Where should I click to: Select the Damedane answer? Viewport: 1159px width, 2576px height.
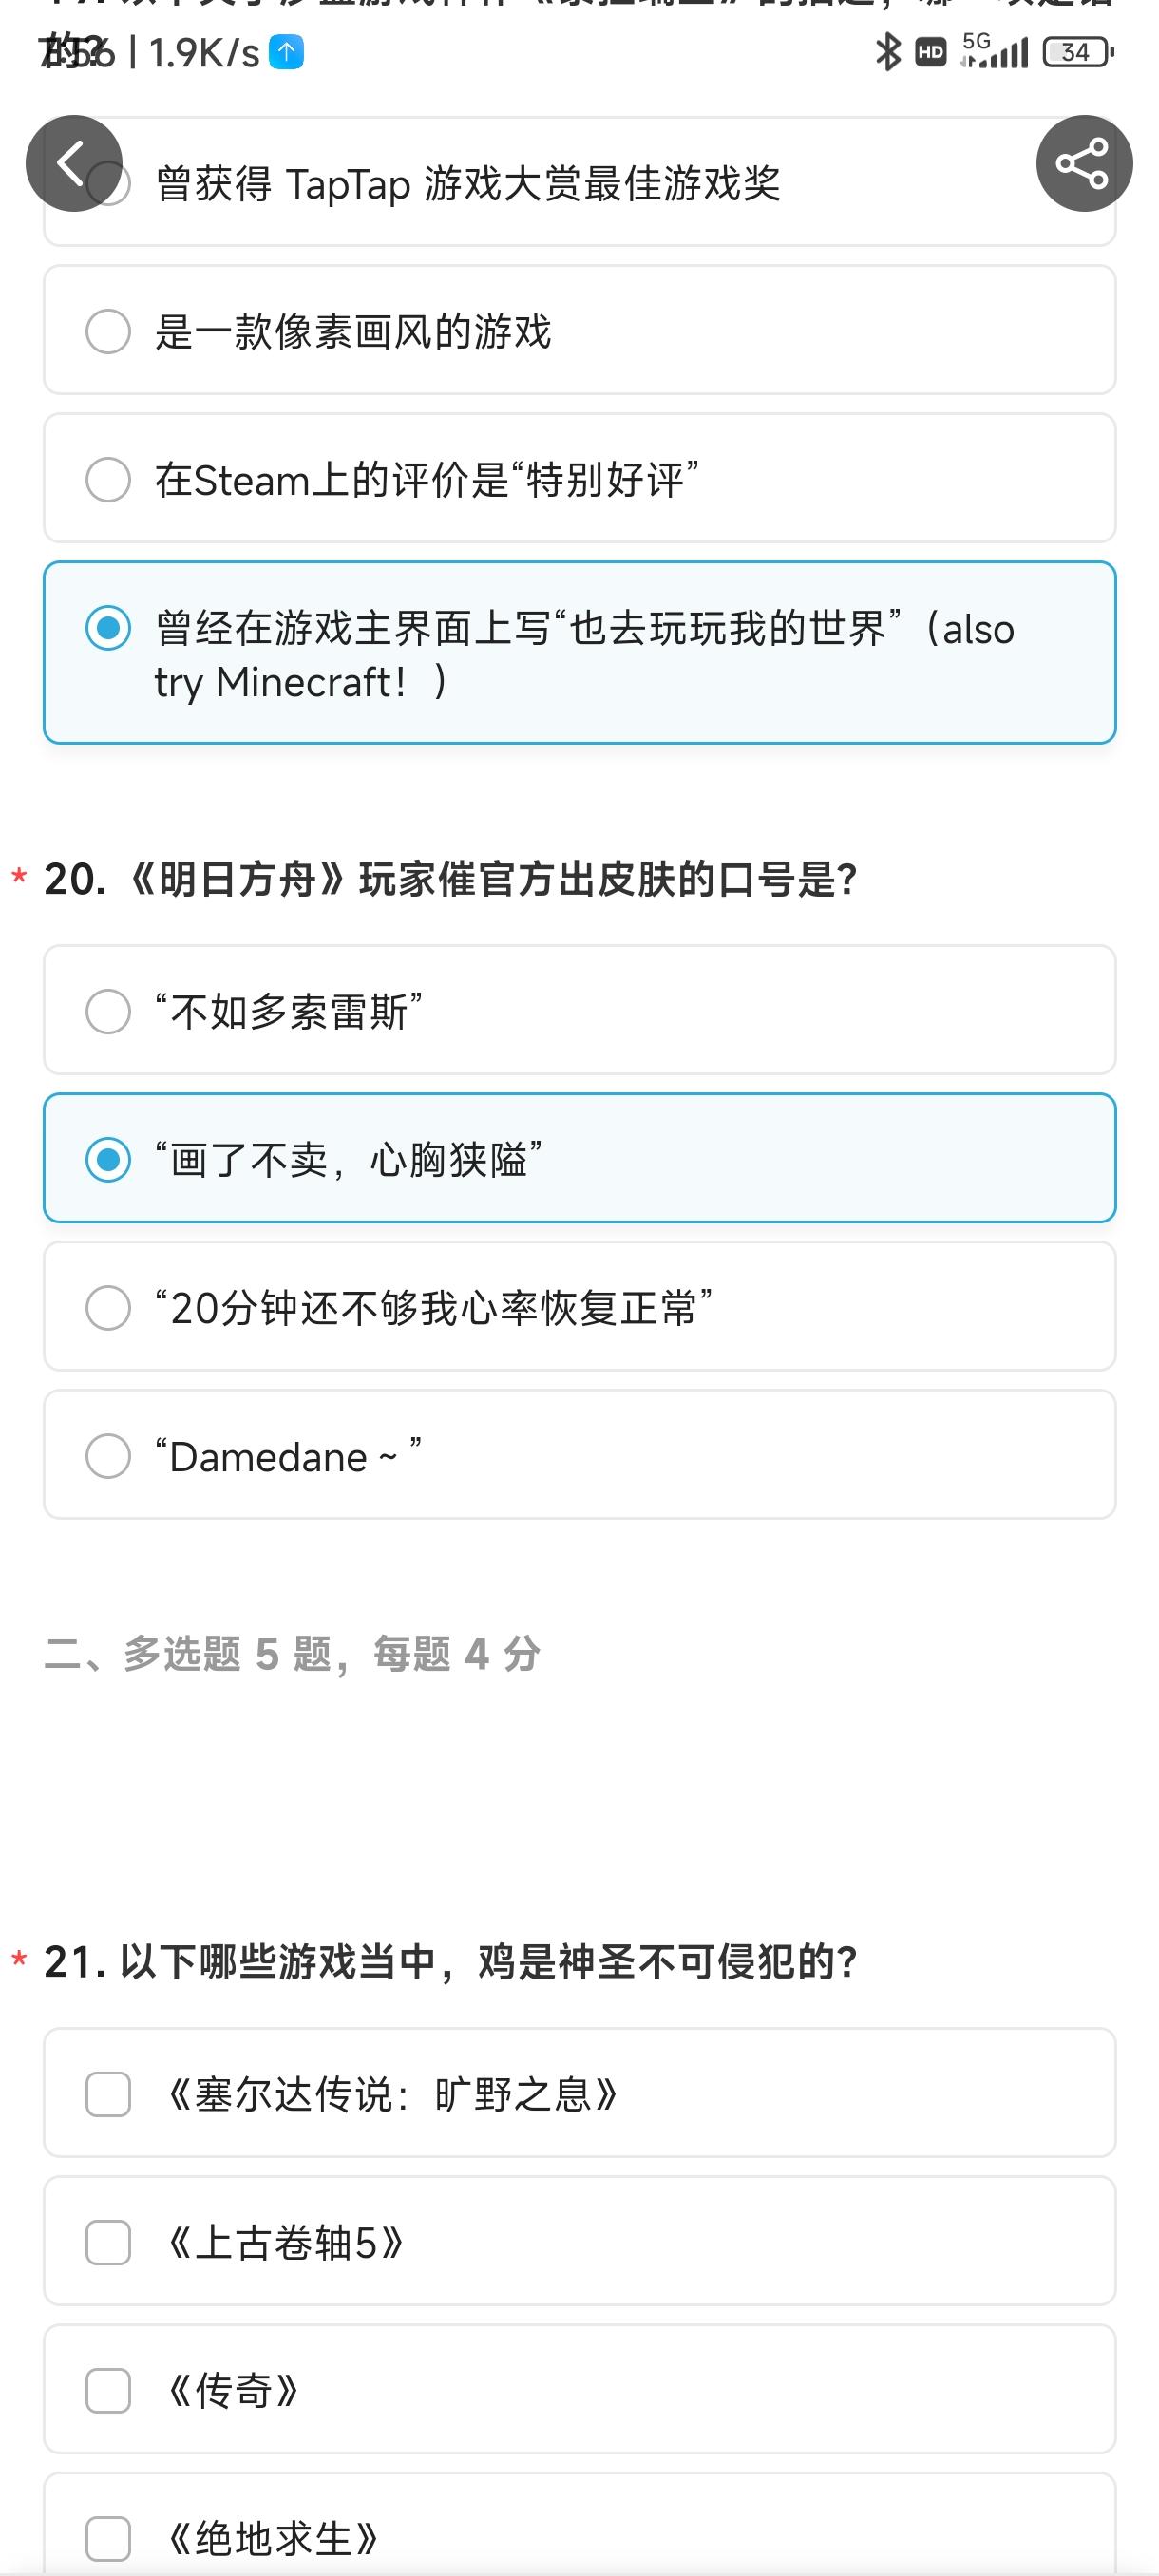(579, 1455)
